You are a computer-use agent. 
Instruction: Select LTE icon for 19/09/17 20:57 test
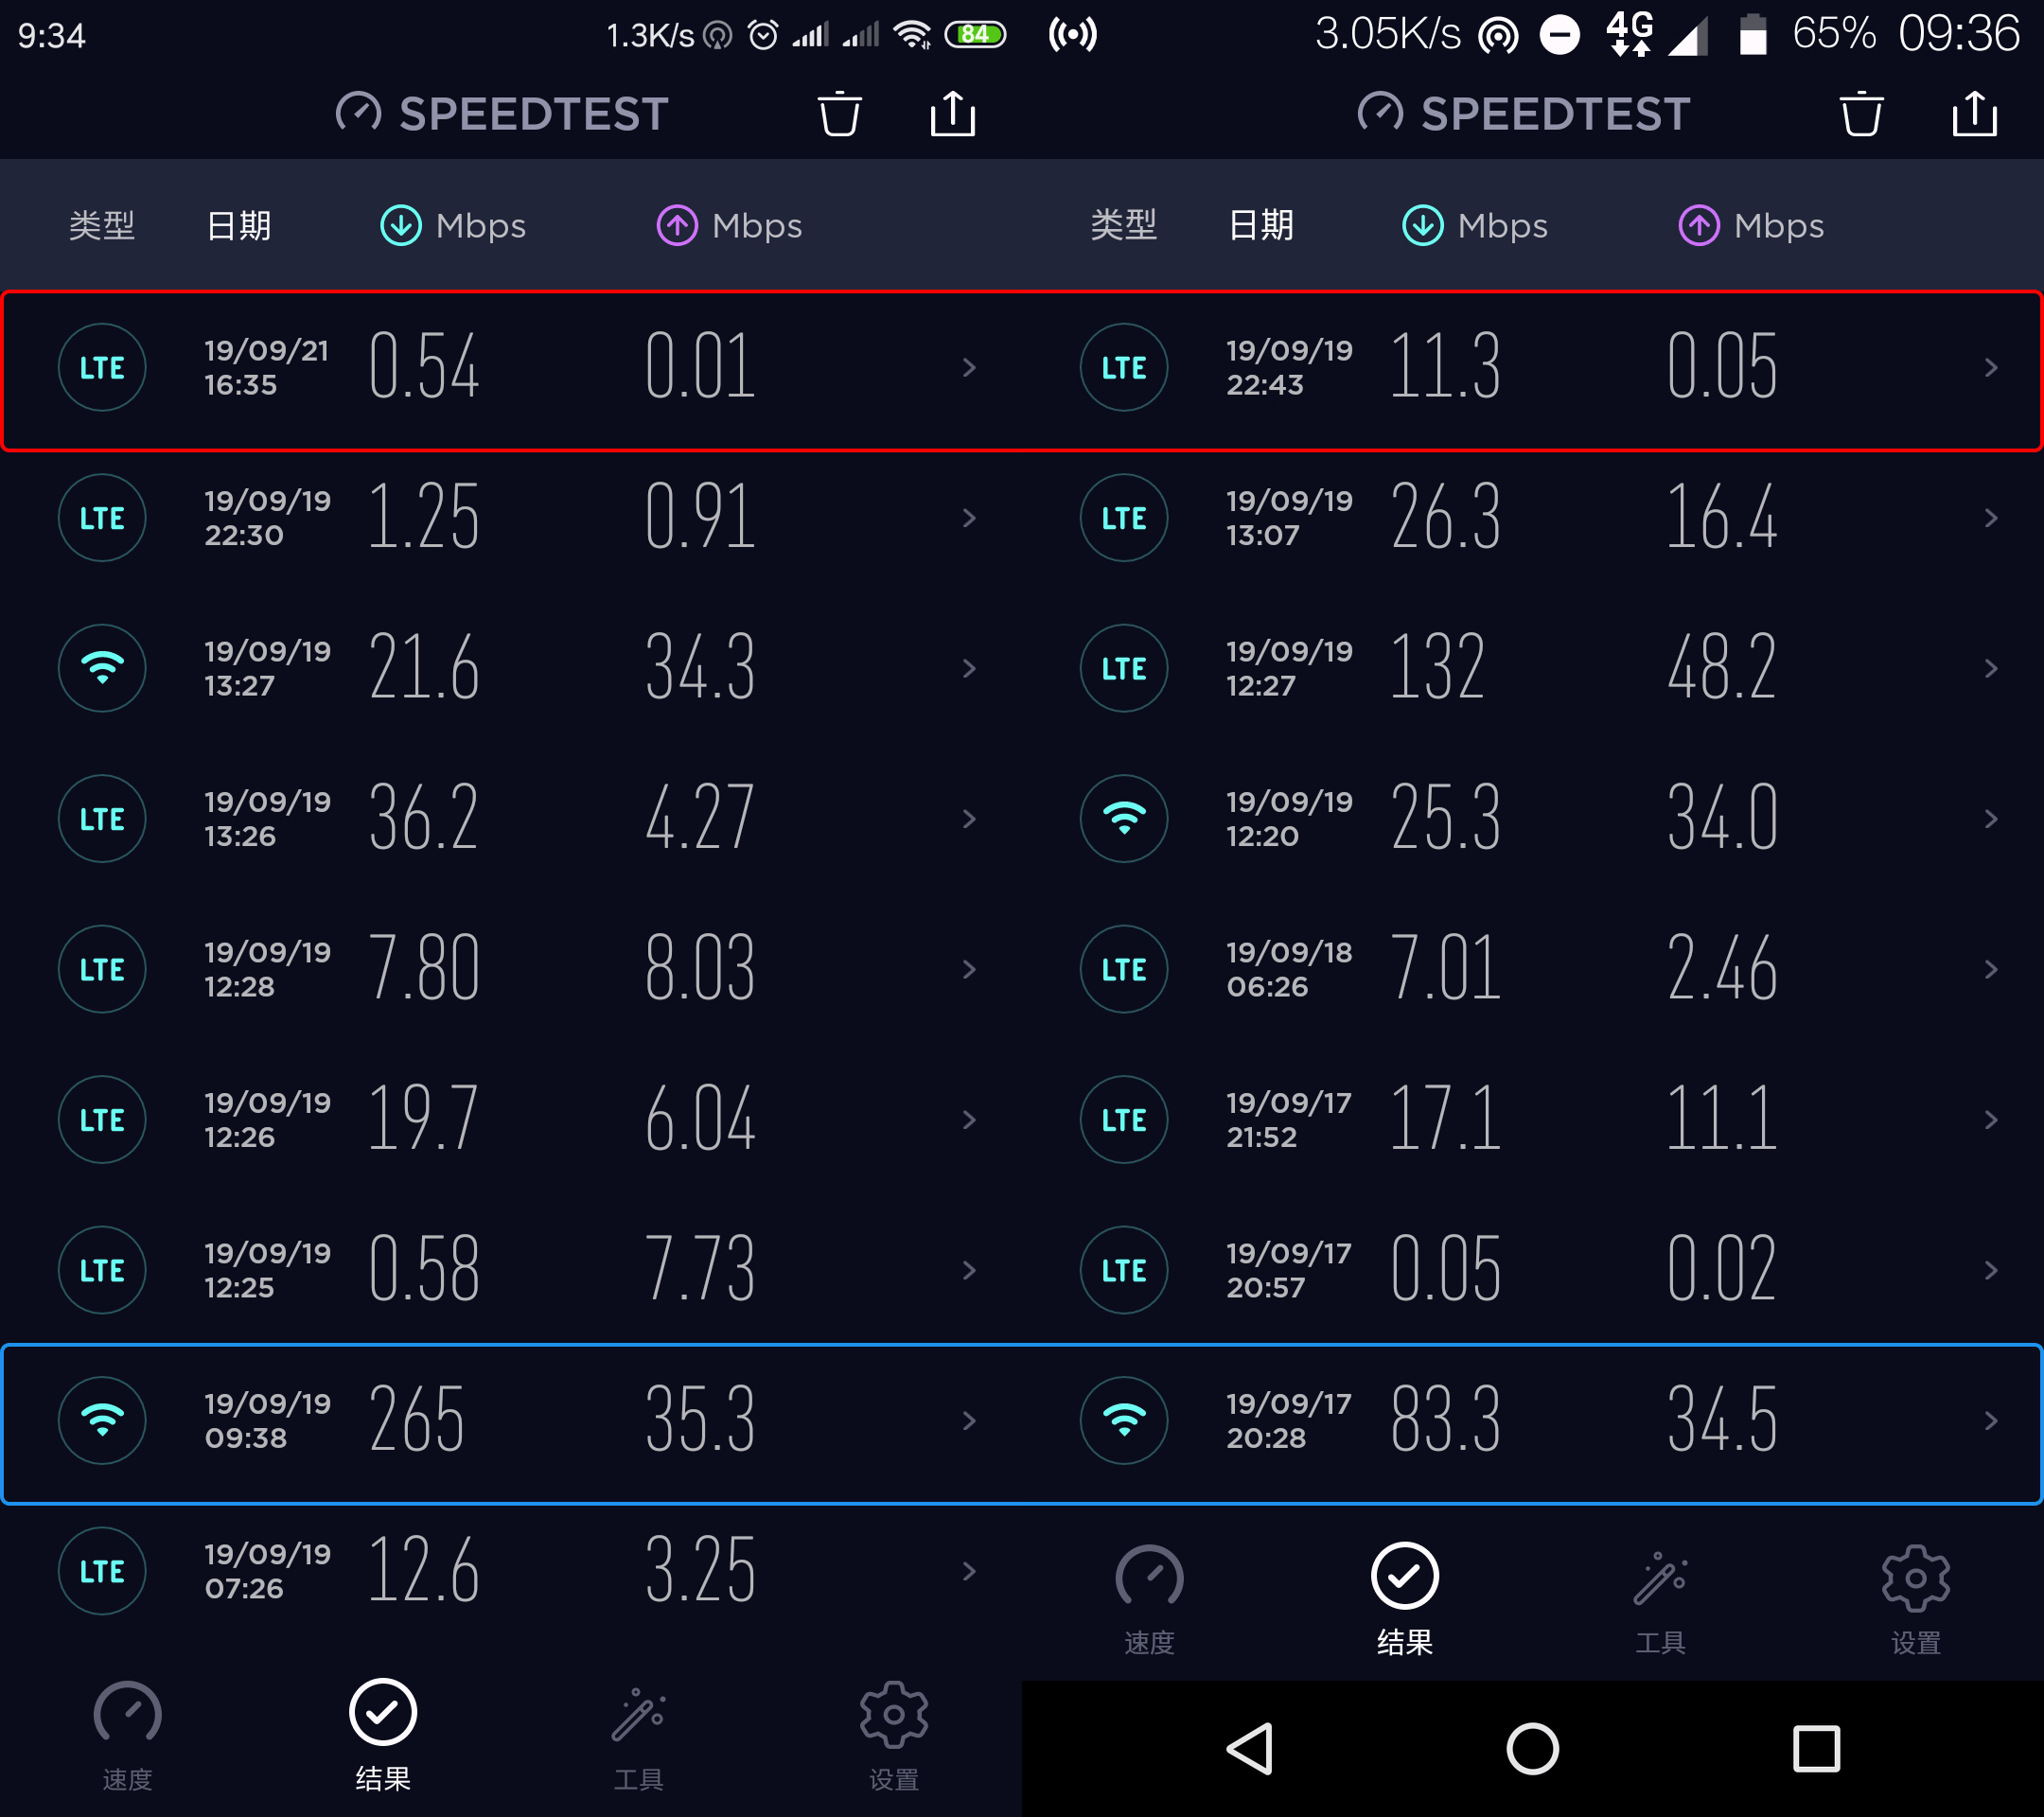pyautogui.click(x=1124, y=1270)
